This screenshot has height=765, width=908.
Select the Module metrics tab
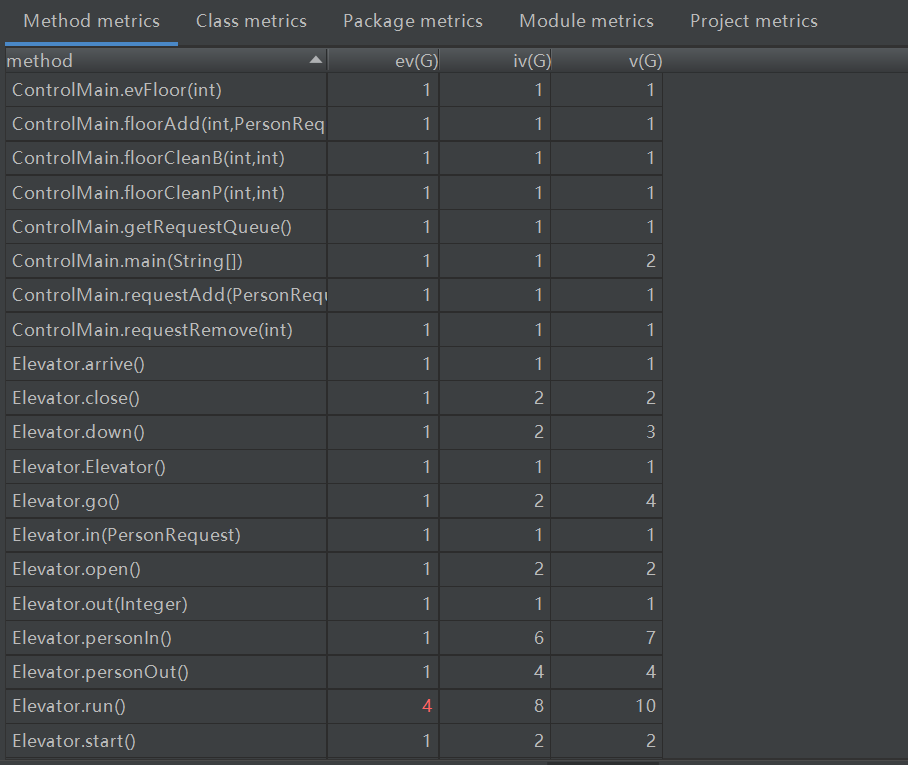[586, 21]
